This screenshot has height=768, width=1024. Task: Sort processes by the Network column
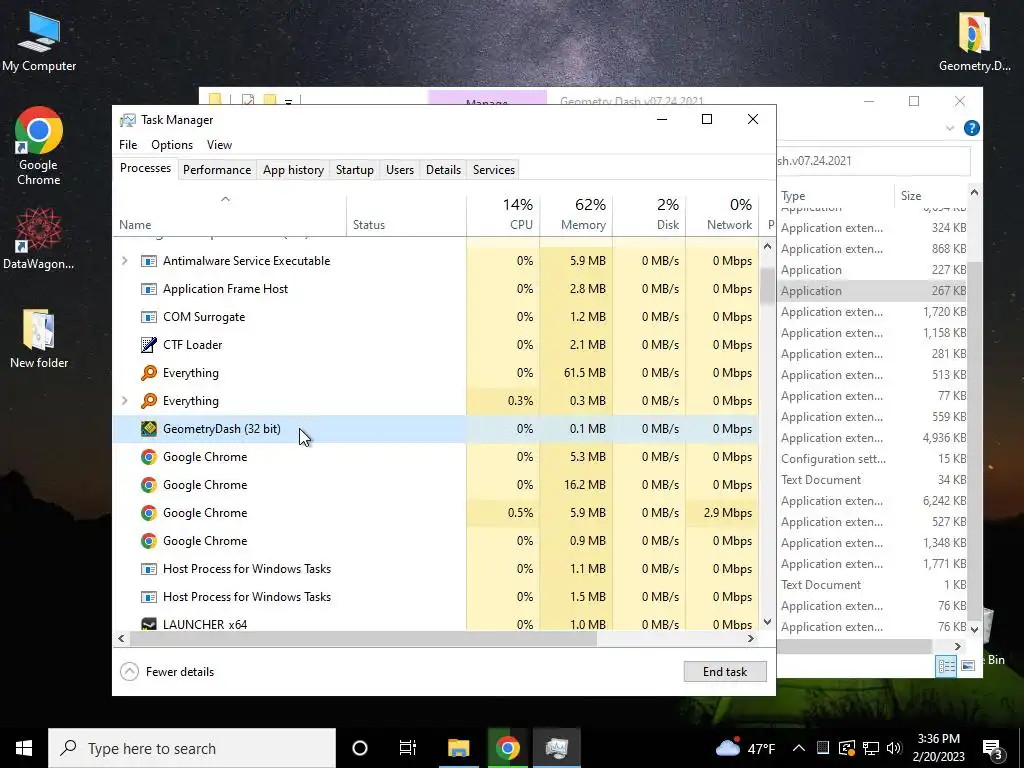coord(722,214)
